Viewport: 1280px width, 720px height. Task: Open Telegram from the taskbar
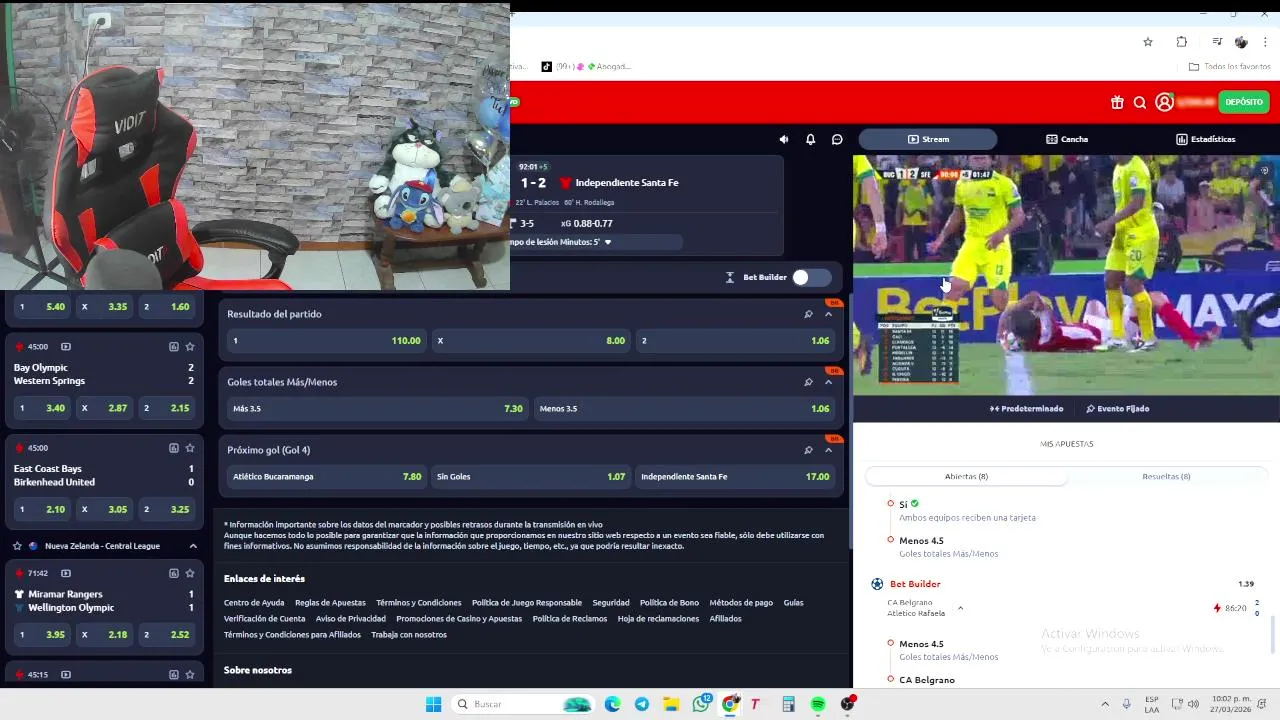(x=642, y=704)
